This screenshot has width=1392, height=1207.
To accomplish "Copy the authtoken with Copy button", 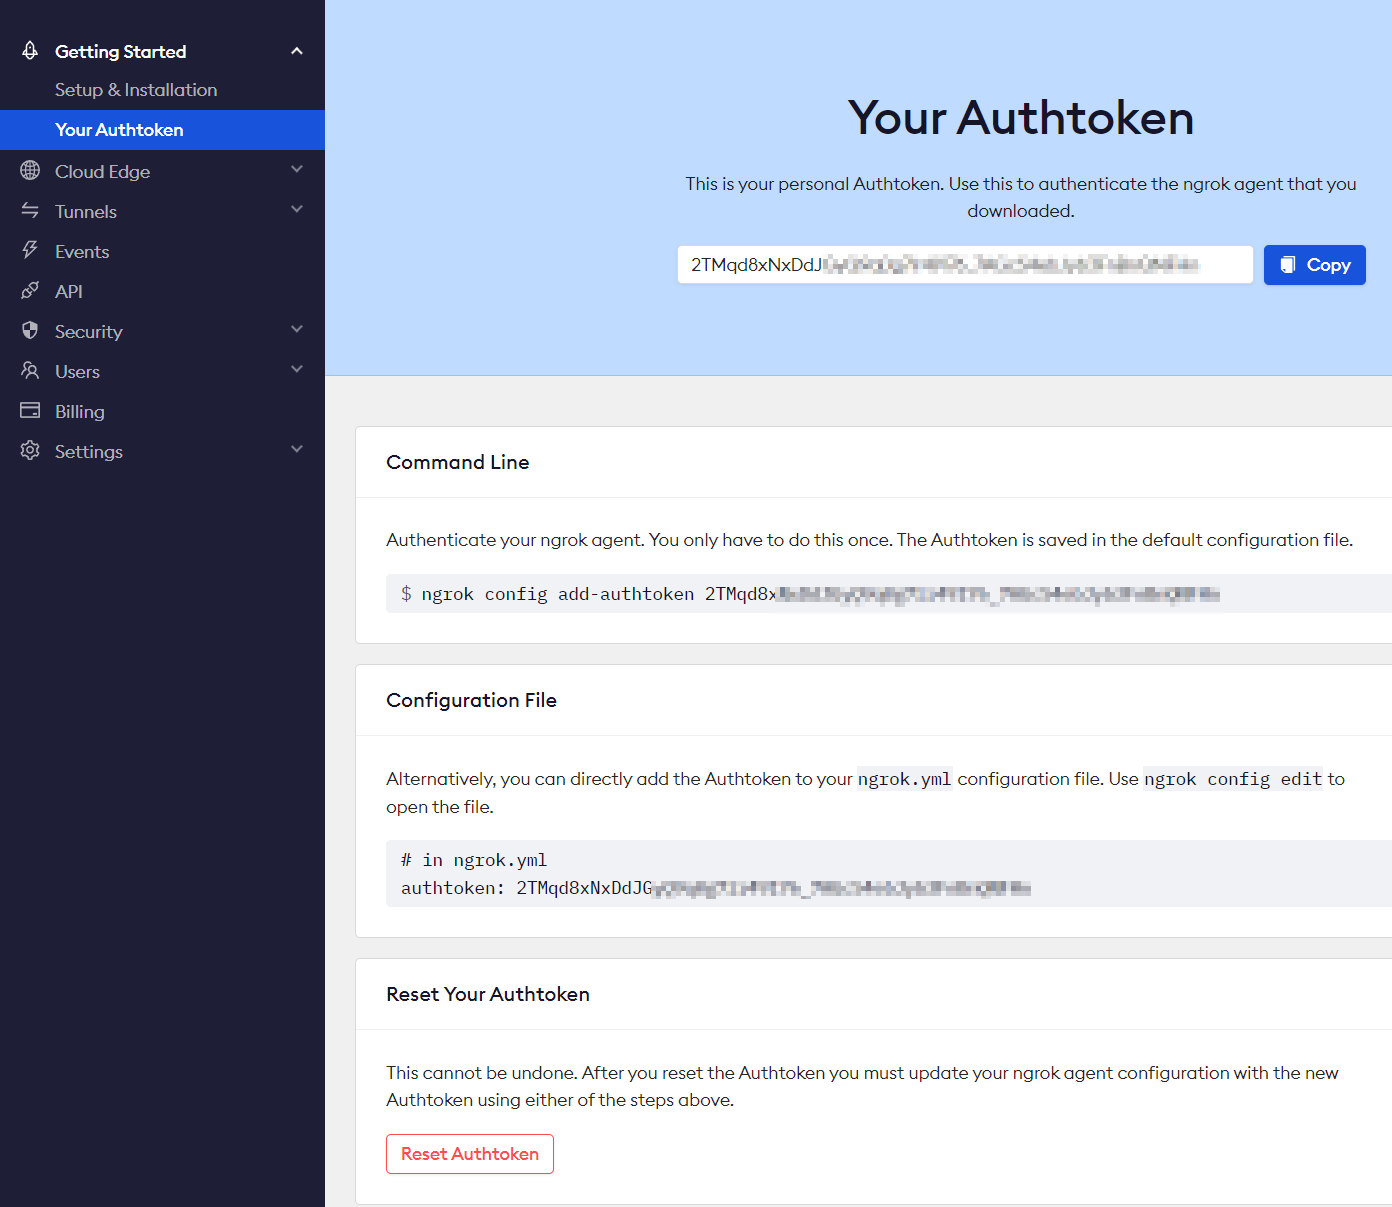I will (1314, 265).
